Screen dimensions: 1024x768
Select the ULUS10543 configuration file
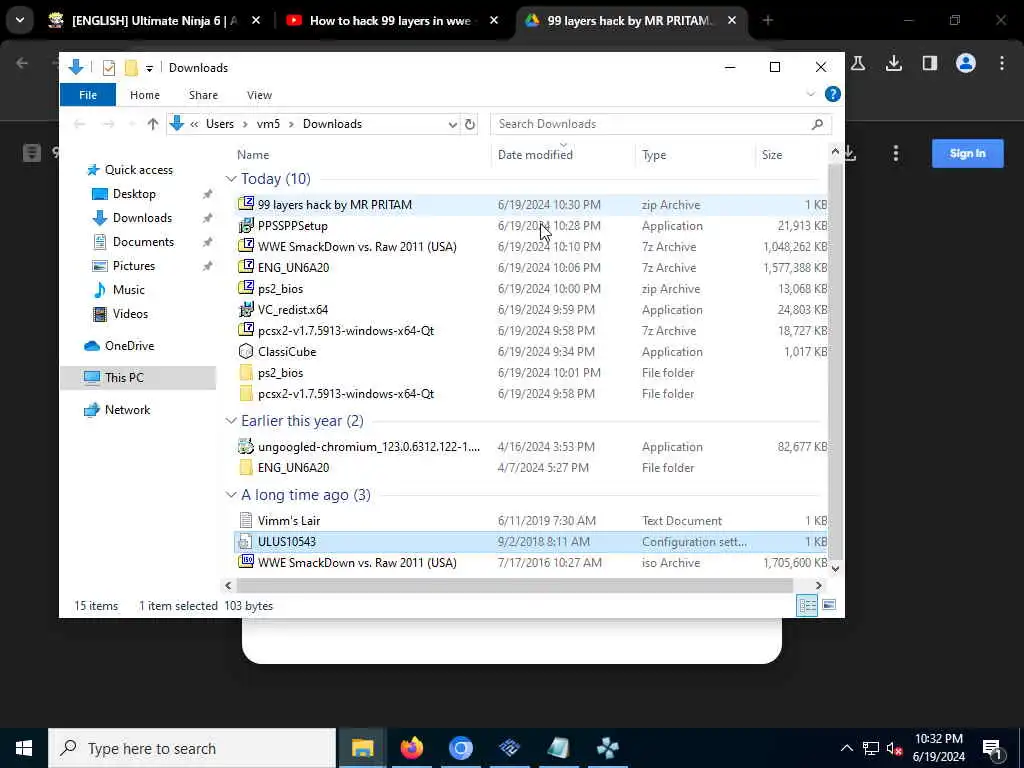(530, 541)
